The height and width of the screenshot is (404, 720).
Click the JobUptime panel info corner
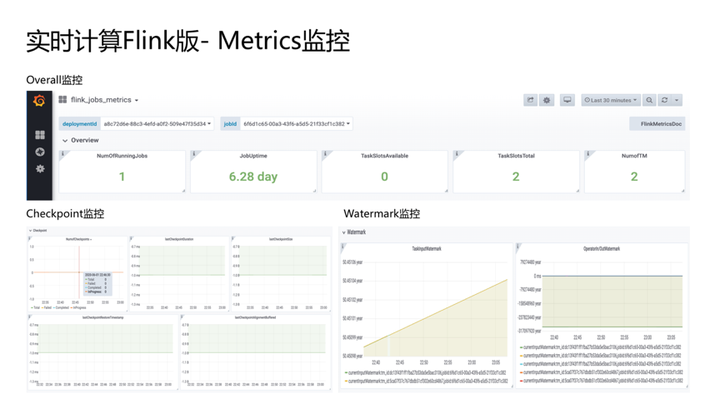[193, 154]
